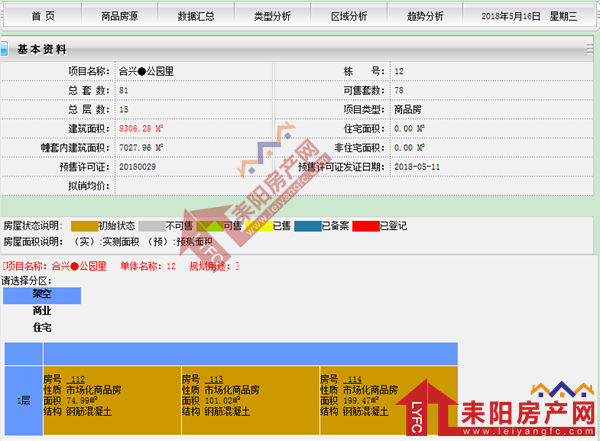Open the 商品房源 menu tab
The width and height of the screenshot is (600, 441).
point(119,16)
